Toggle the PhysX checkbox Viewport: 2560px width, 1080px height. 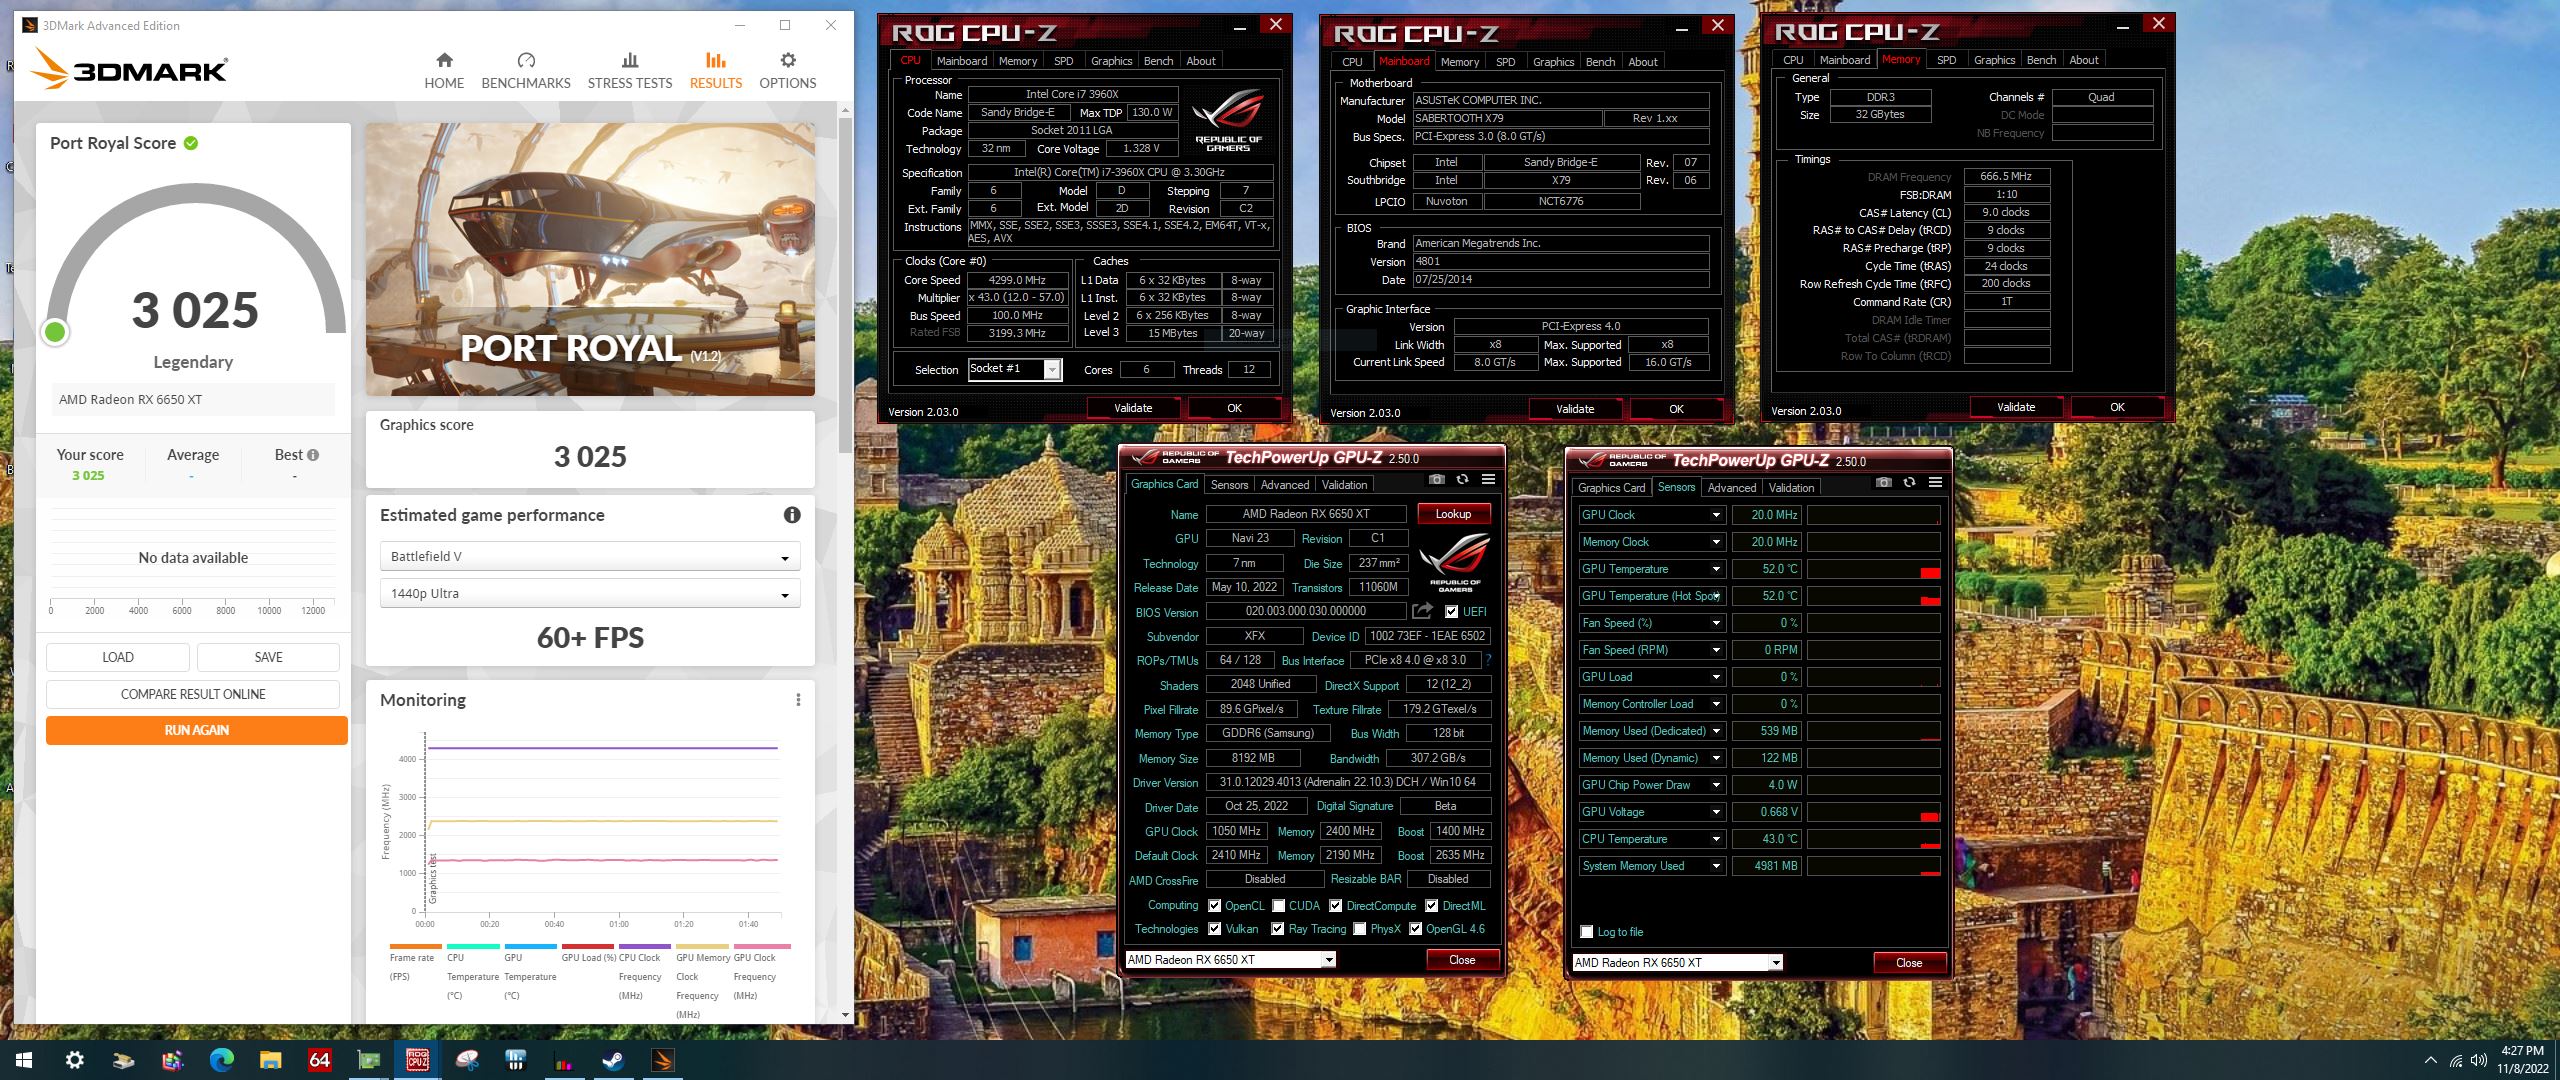pos(1359,929)
